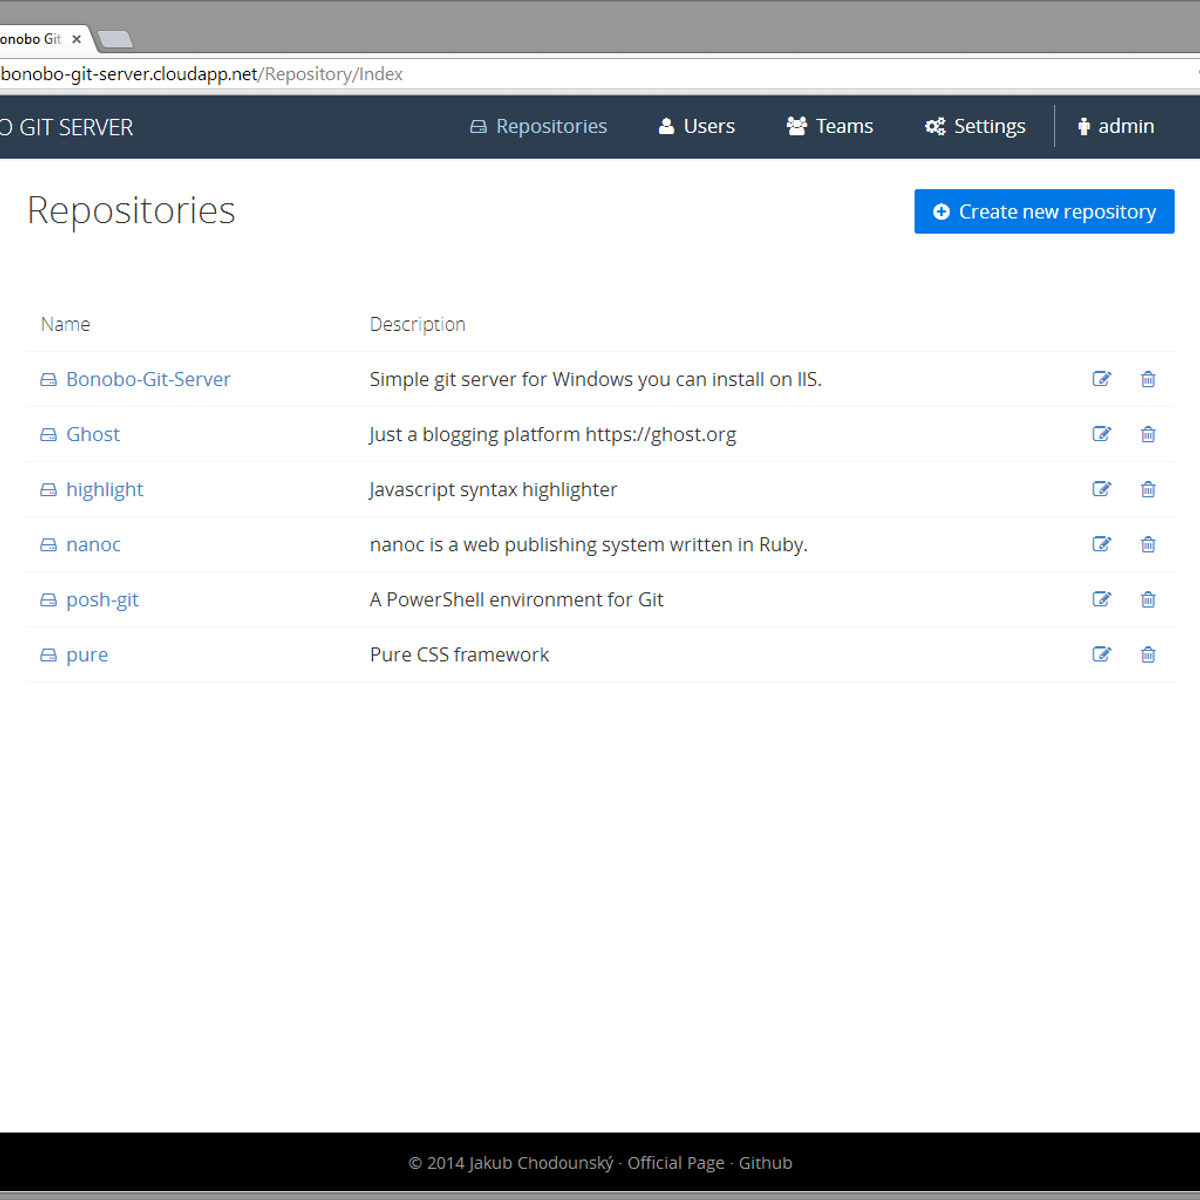Delete the posh-git repository
The width and height of the screenshot is (1200, 1200).
[x=1148, y=599]
